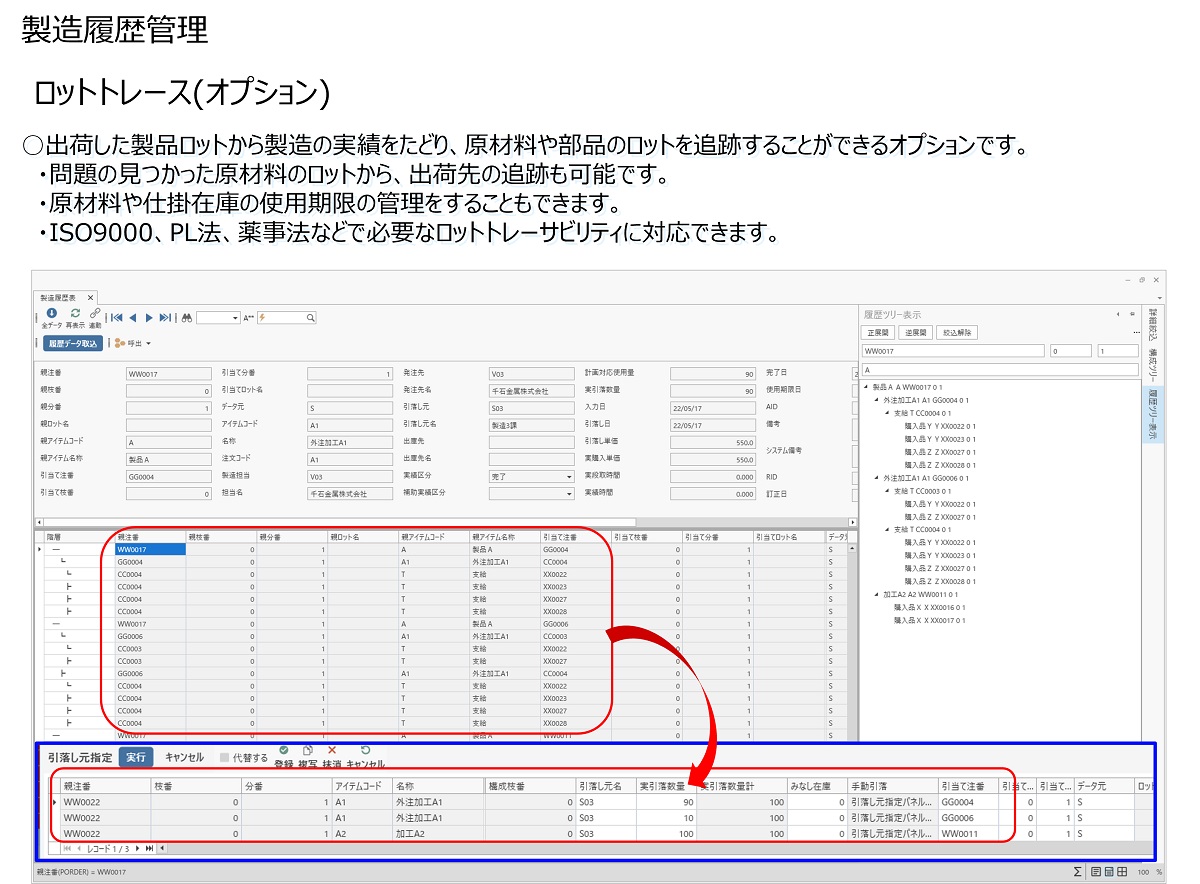Click the magnifier icon in filter box
1200x884 pixels.
click(x=311, y=318)
